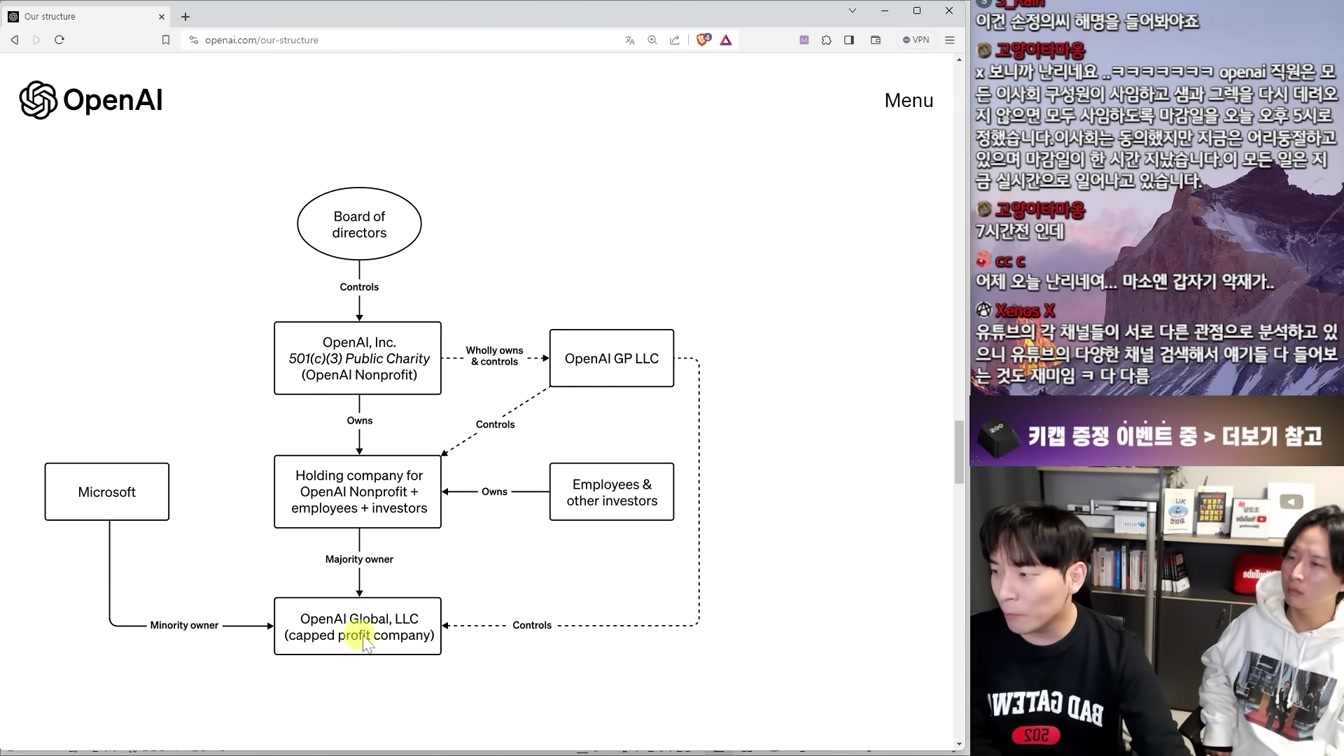Click the zoom magnifier icon in address bar

tap(652, 40)
